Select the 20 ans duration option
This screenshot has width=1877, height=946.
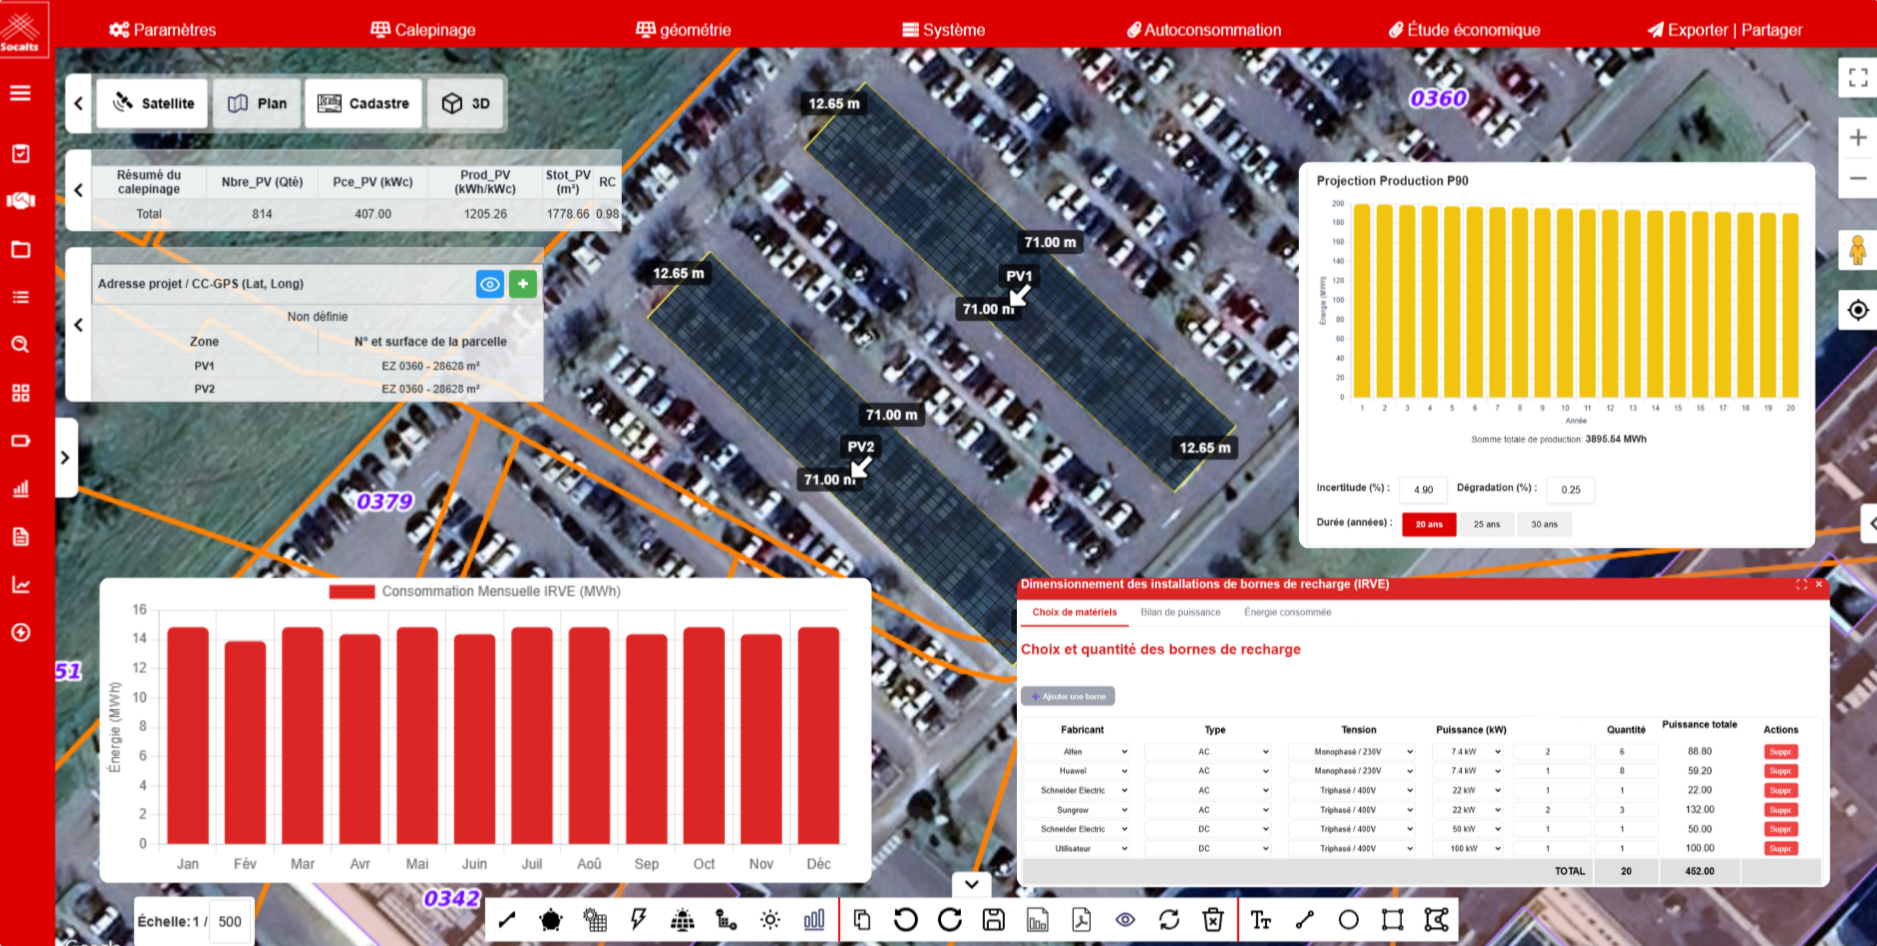1429,524
